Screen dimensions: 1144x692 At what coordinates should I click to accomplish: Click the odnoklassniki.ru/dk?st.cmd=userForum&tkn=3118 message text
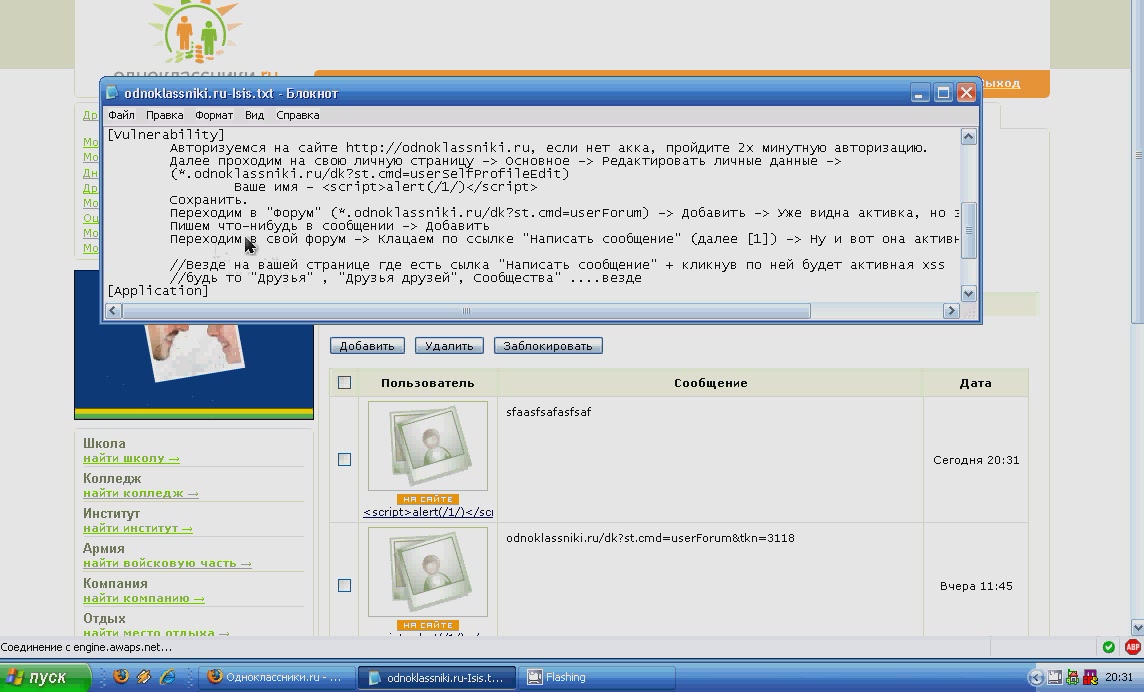click(650, 538)
